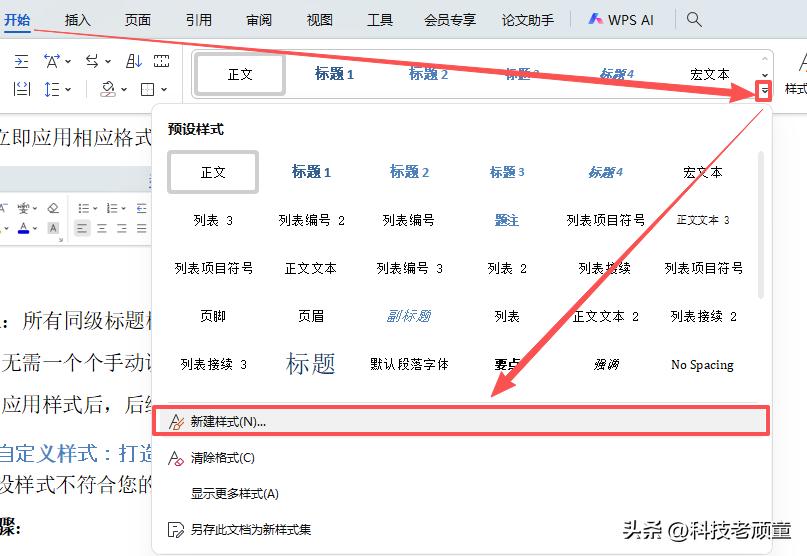Click the increase indent icon in the ribbon
Image resolution: width=807 pixels, height=556 pixels.
tap(21, 61)
